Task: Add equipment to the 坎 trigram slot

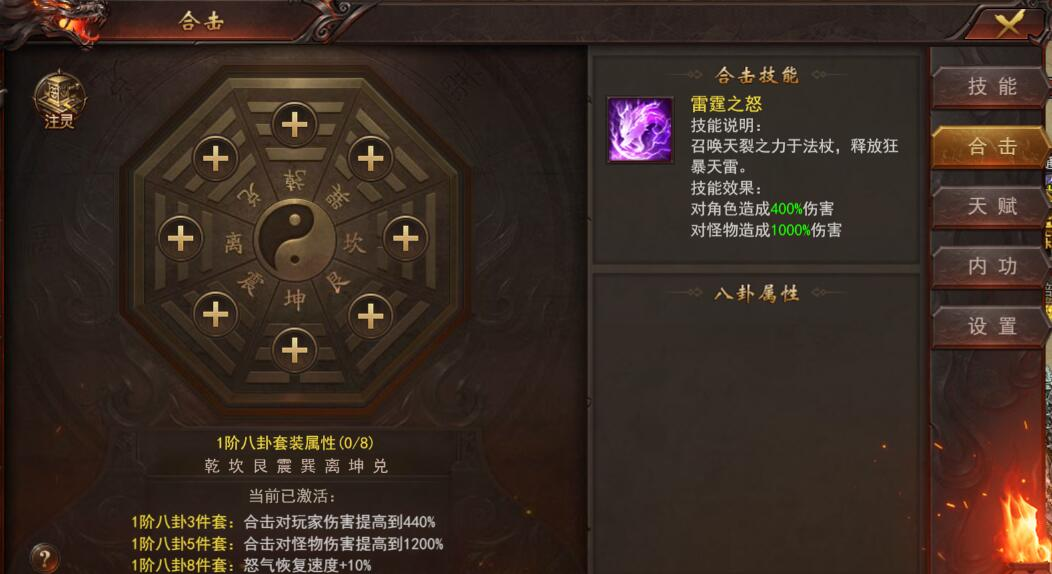Action: coord(405,238)
